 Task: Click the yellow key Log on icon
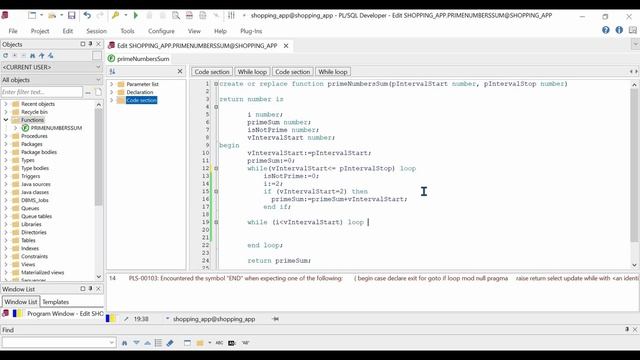(x=116, y=16)
